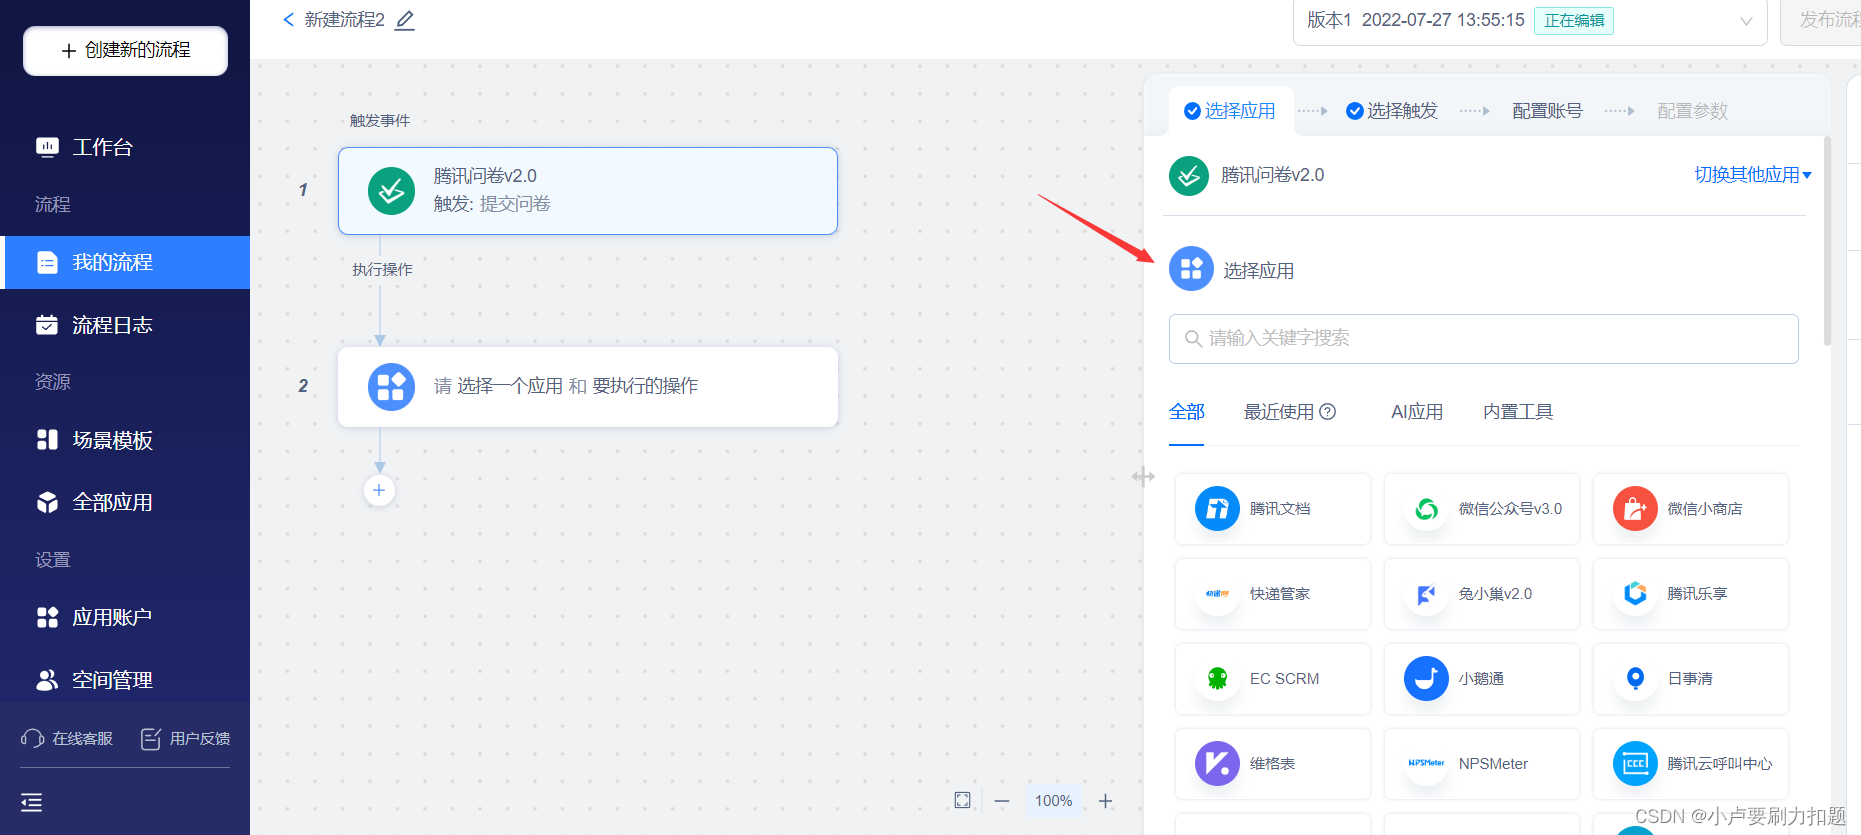
Task: Open 场景模板 in the sidebar
Action: coord(125,440)
